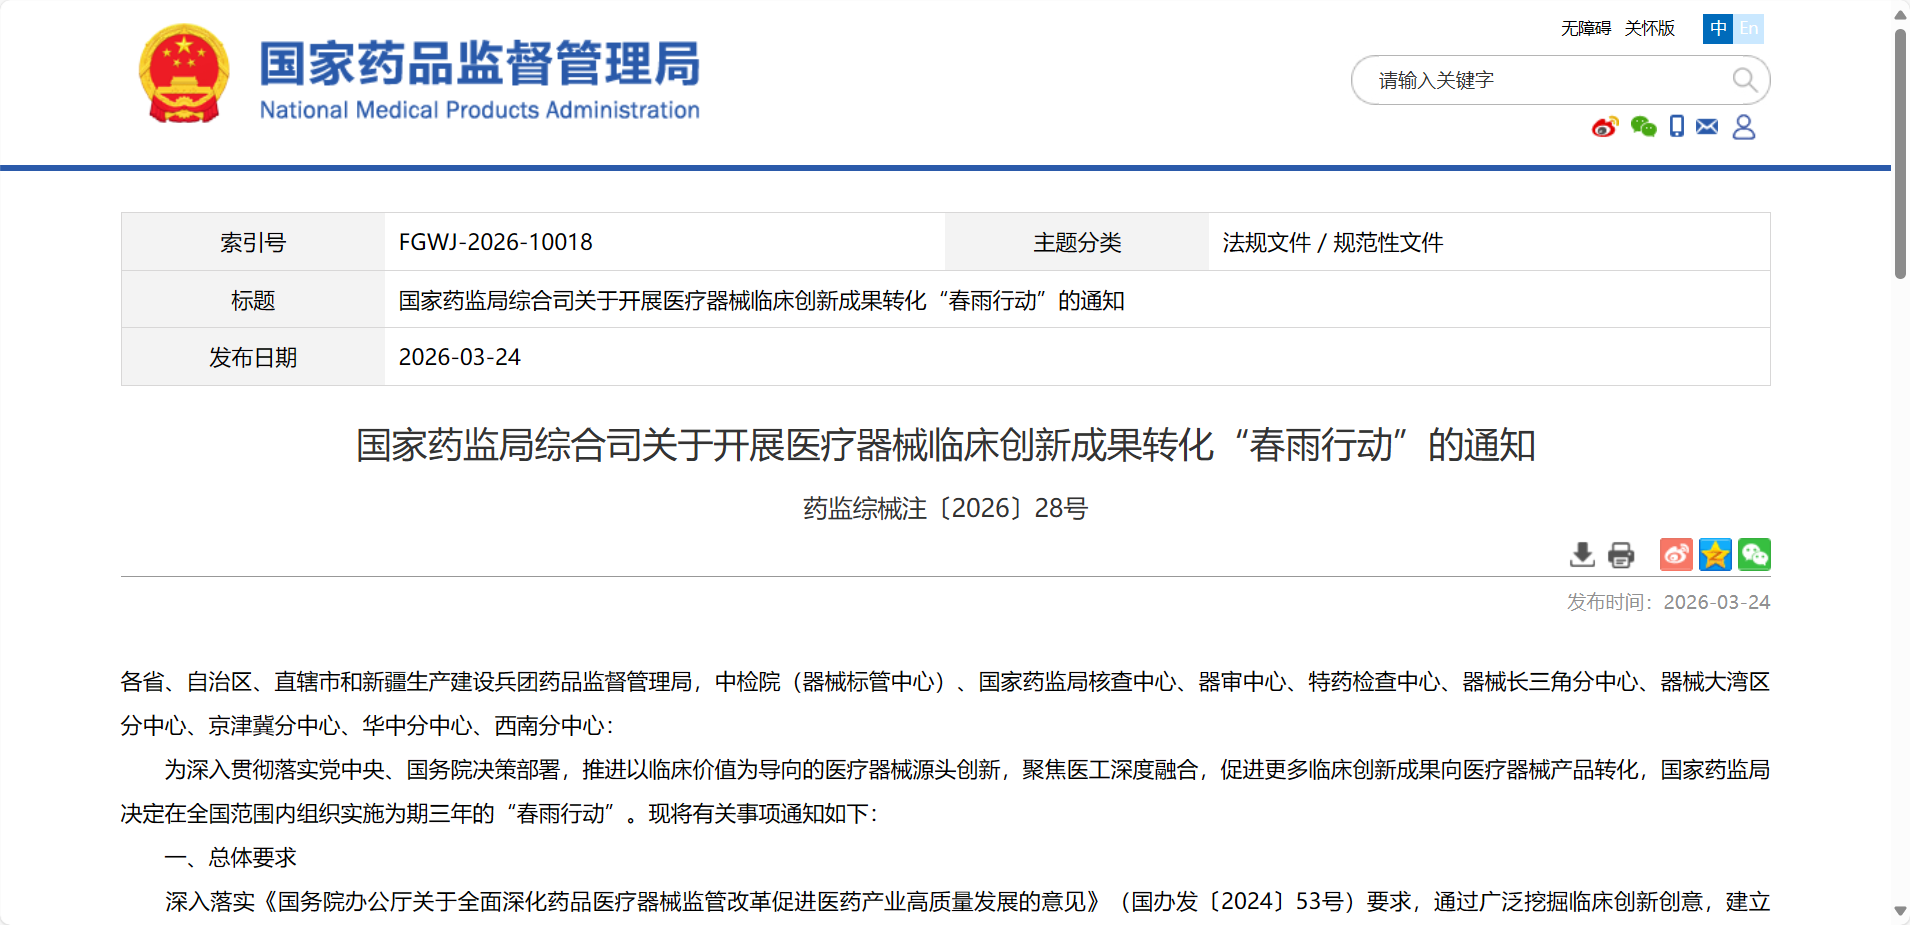Share the article to WeChat
1910x925 pixels.
point(1755,554)
